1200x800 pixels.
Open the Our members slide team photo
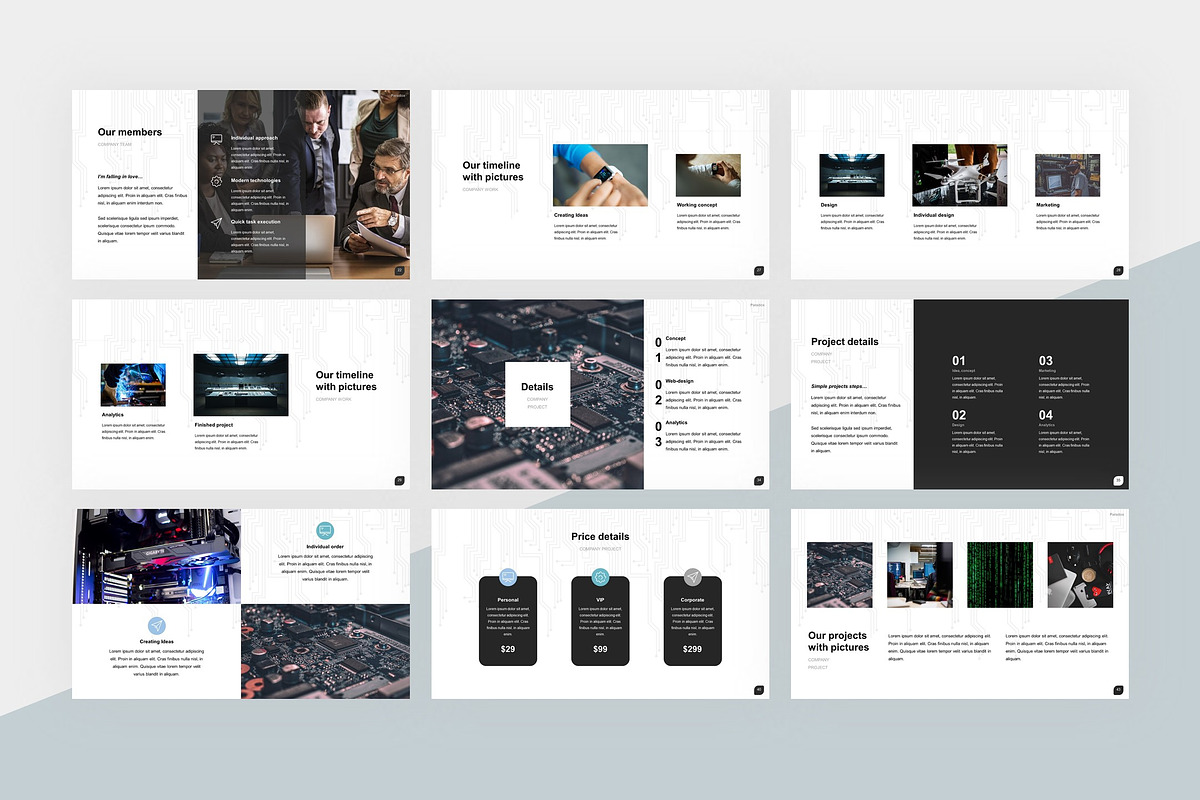pos(303,185)
